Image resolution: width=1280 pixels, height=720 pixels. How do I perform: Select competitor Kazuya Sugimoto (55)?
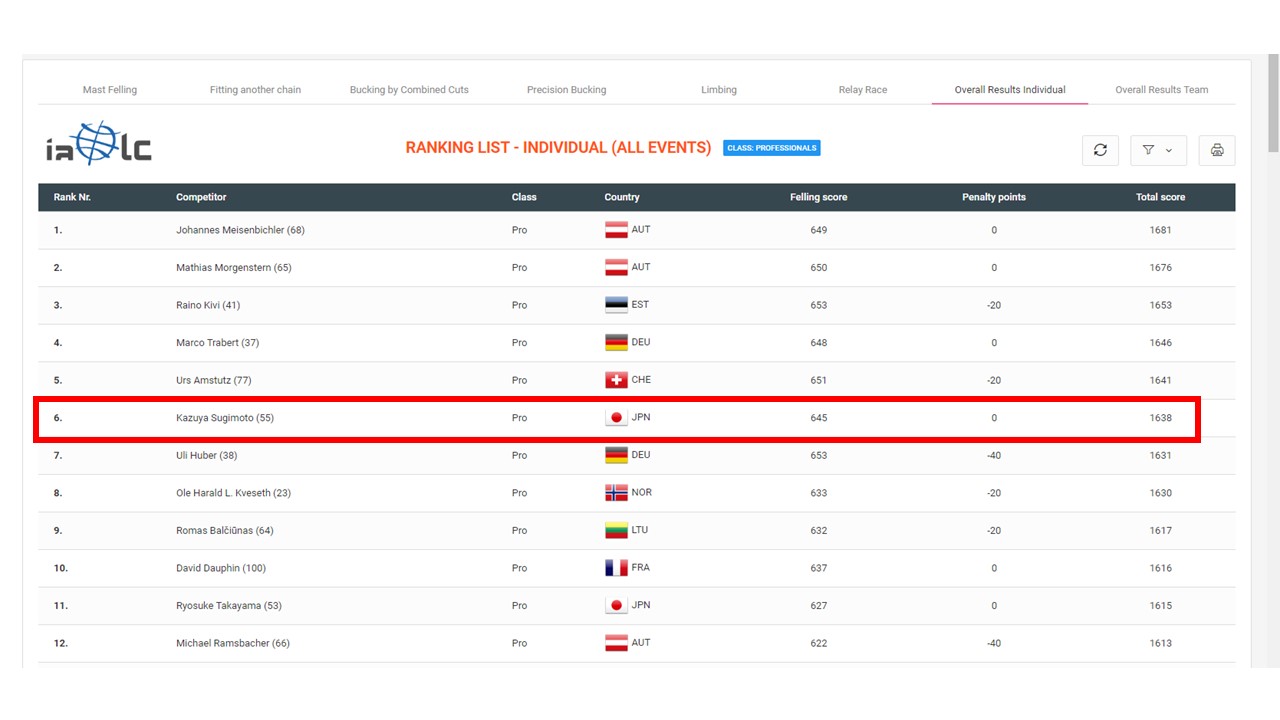pyautogui.click(x=224, y=418)
